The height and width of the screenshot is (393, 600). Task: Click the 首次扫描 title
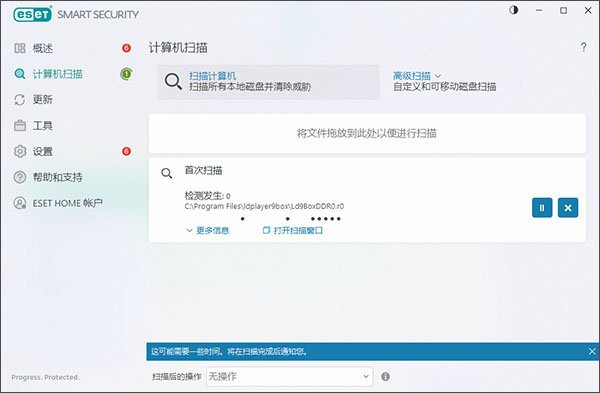[x=203, y=171]
